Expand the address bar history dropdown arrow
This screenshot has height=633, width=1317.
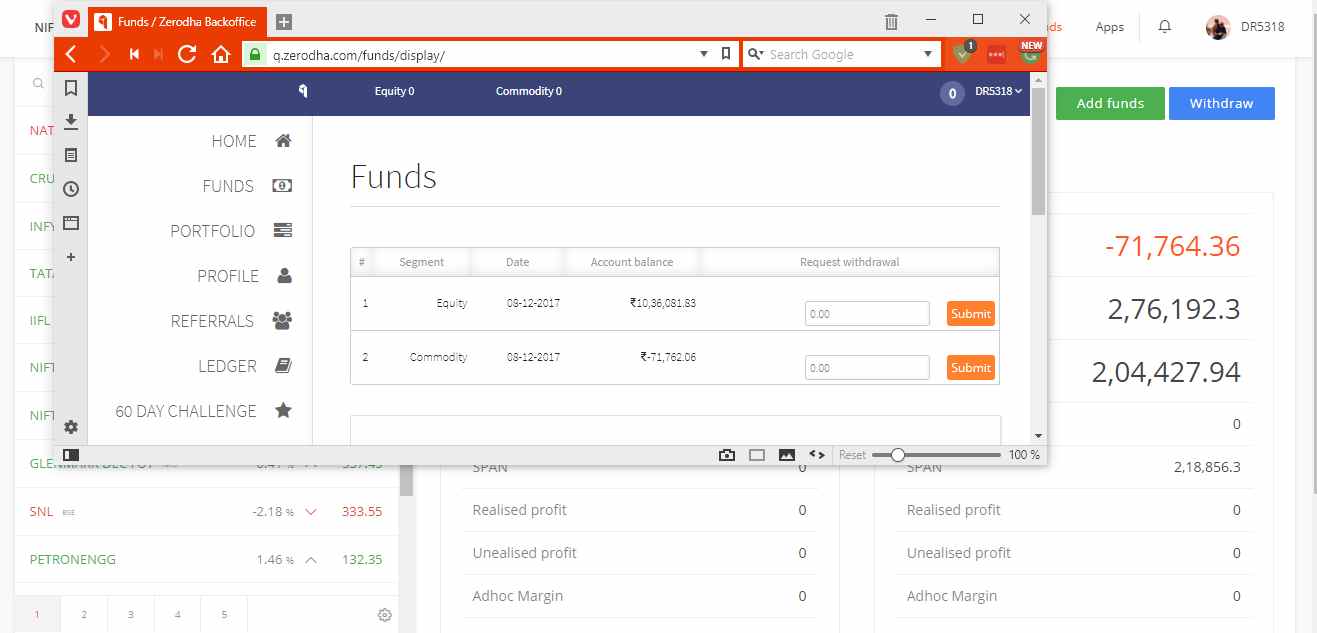click(x=705, y=54)
